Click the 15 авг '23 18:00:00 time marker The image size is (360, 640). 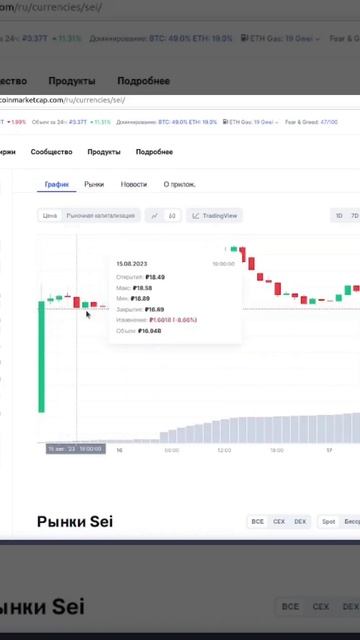tap(76, 449)
